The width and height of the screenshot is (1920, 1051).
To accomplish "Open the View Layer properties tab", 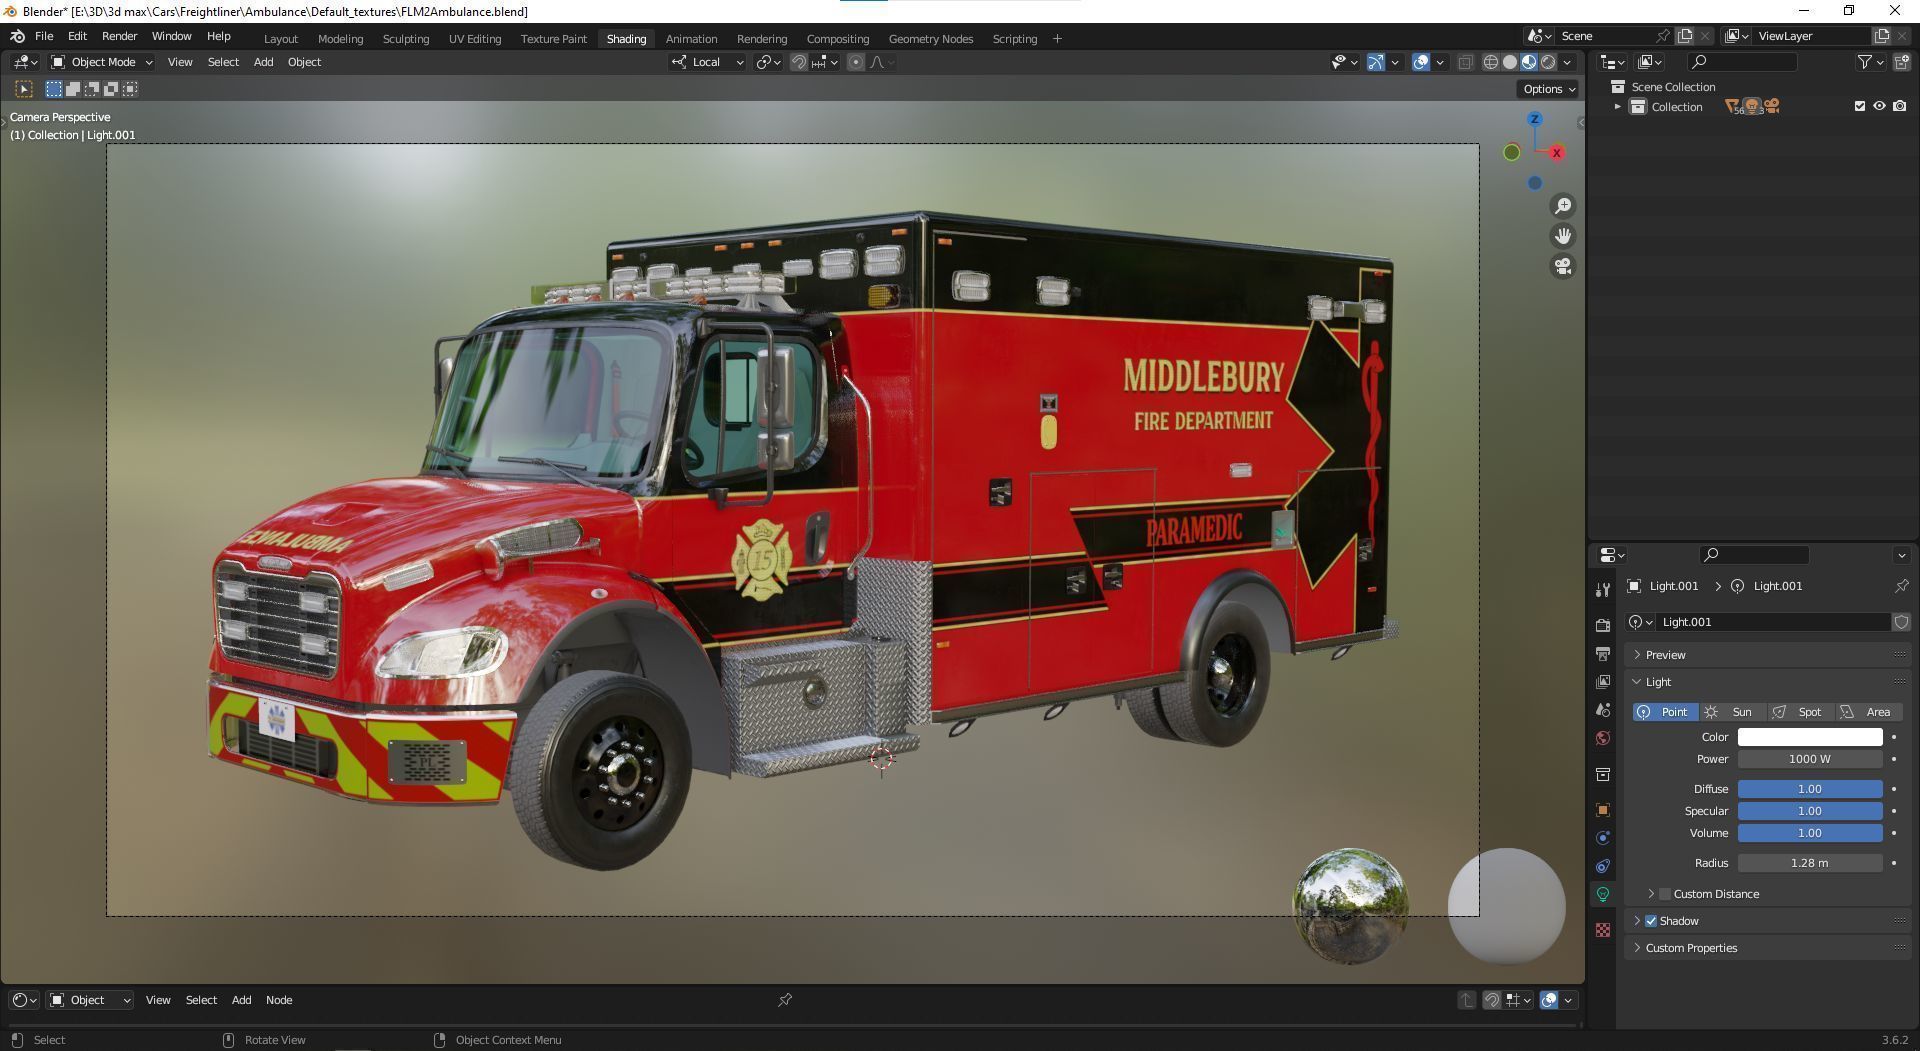I will click(x=1603, y=681).
